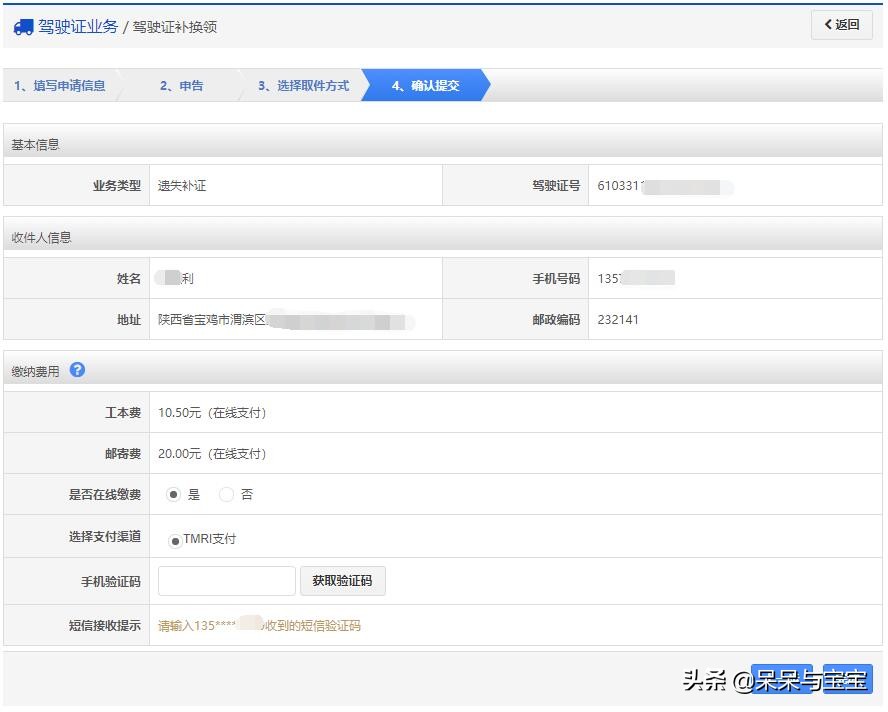
Task: Click the 驾驶证号 field label
Action: coord(556,186)
